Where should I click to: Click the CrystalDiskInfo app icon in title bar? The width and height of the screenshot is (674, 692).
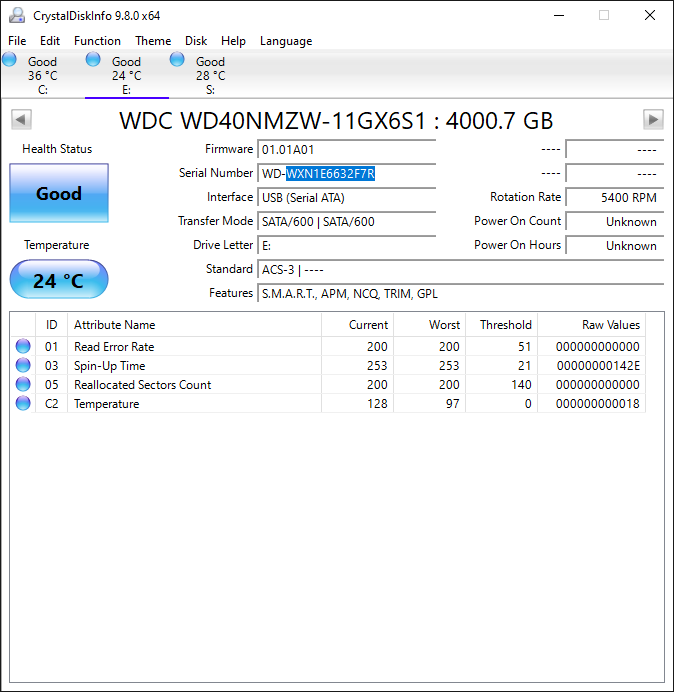point(17,15)
